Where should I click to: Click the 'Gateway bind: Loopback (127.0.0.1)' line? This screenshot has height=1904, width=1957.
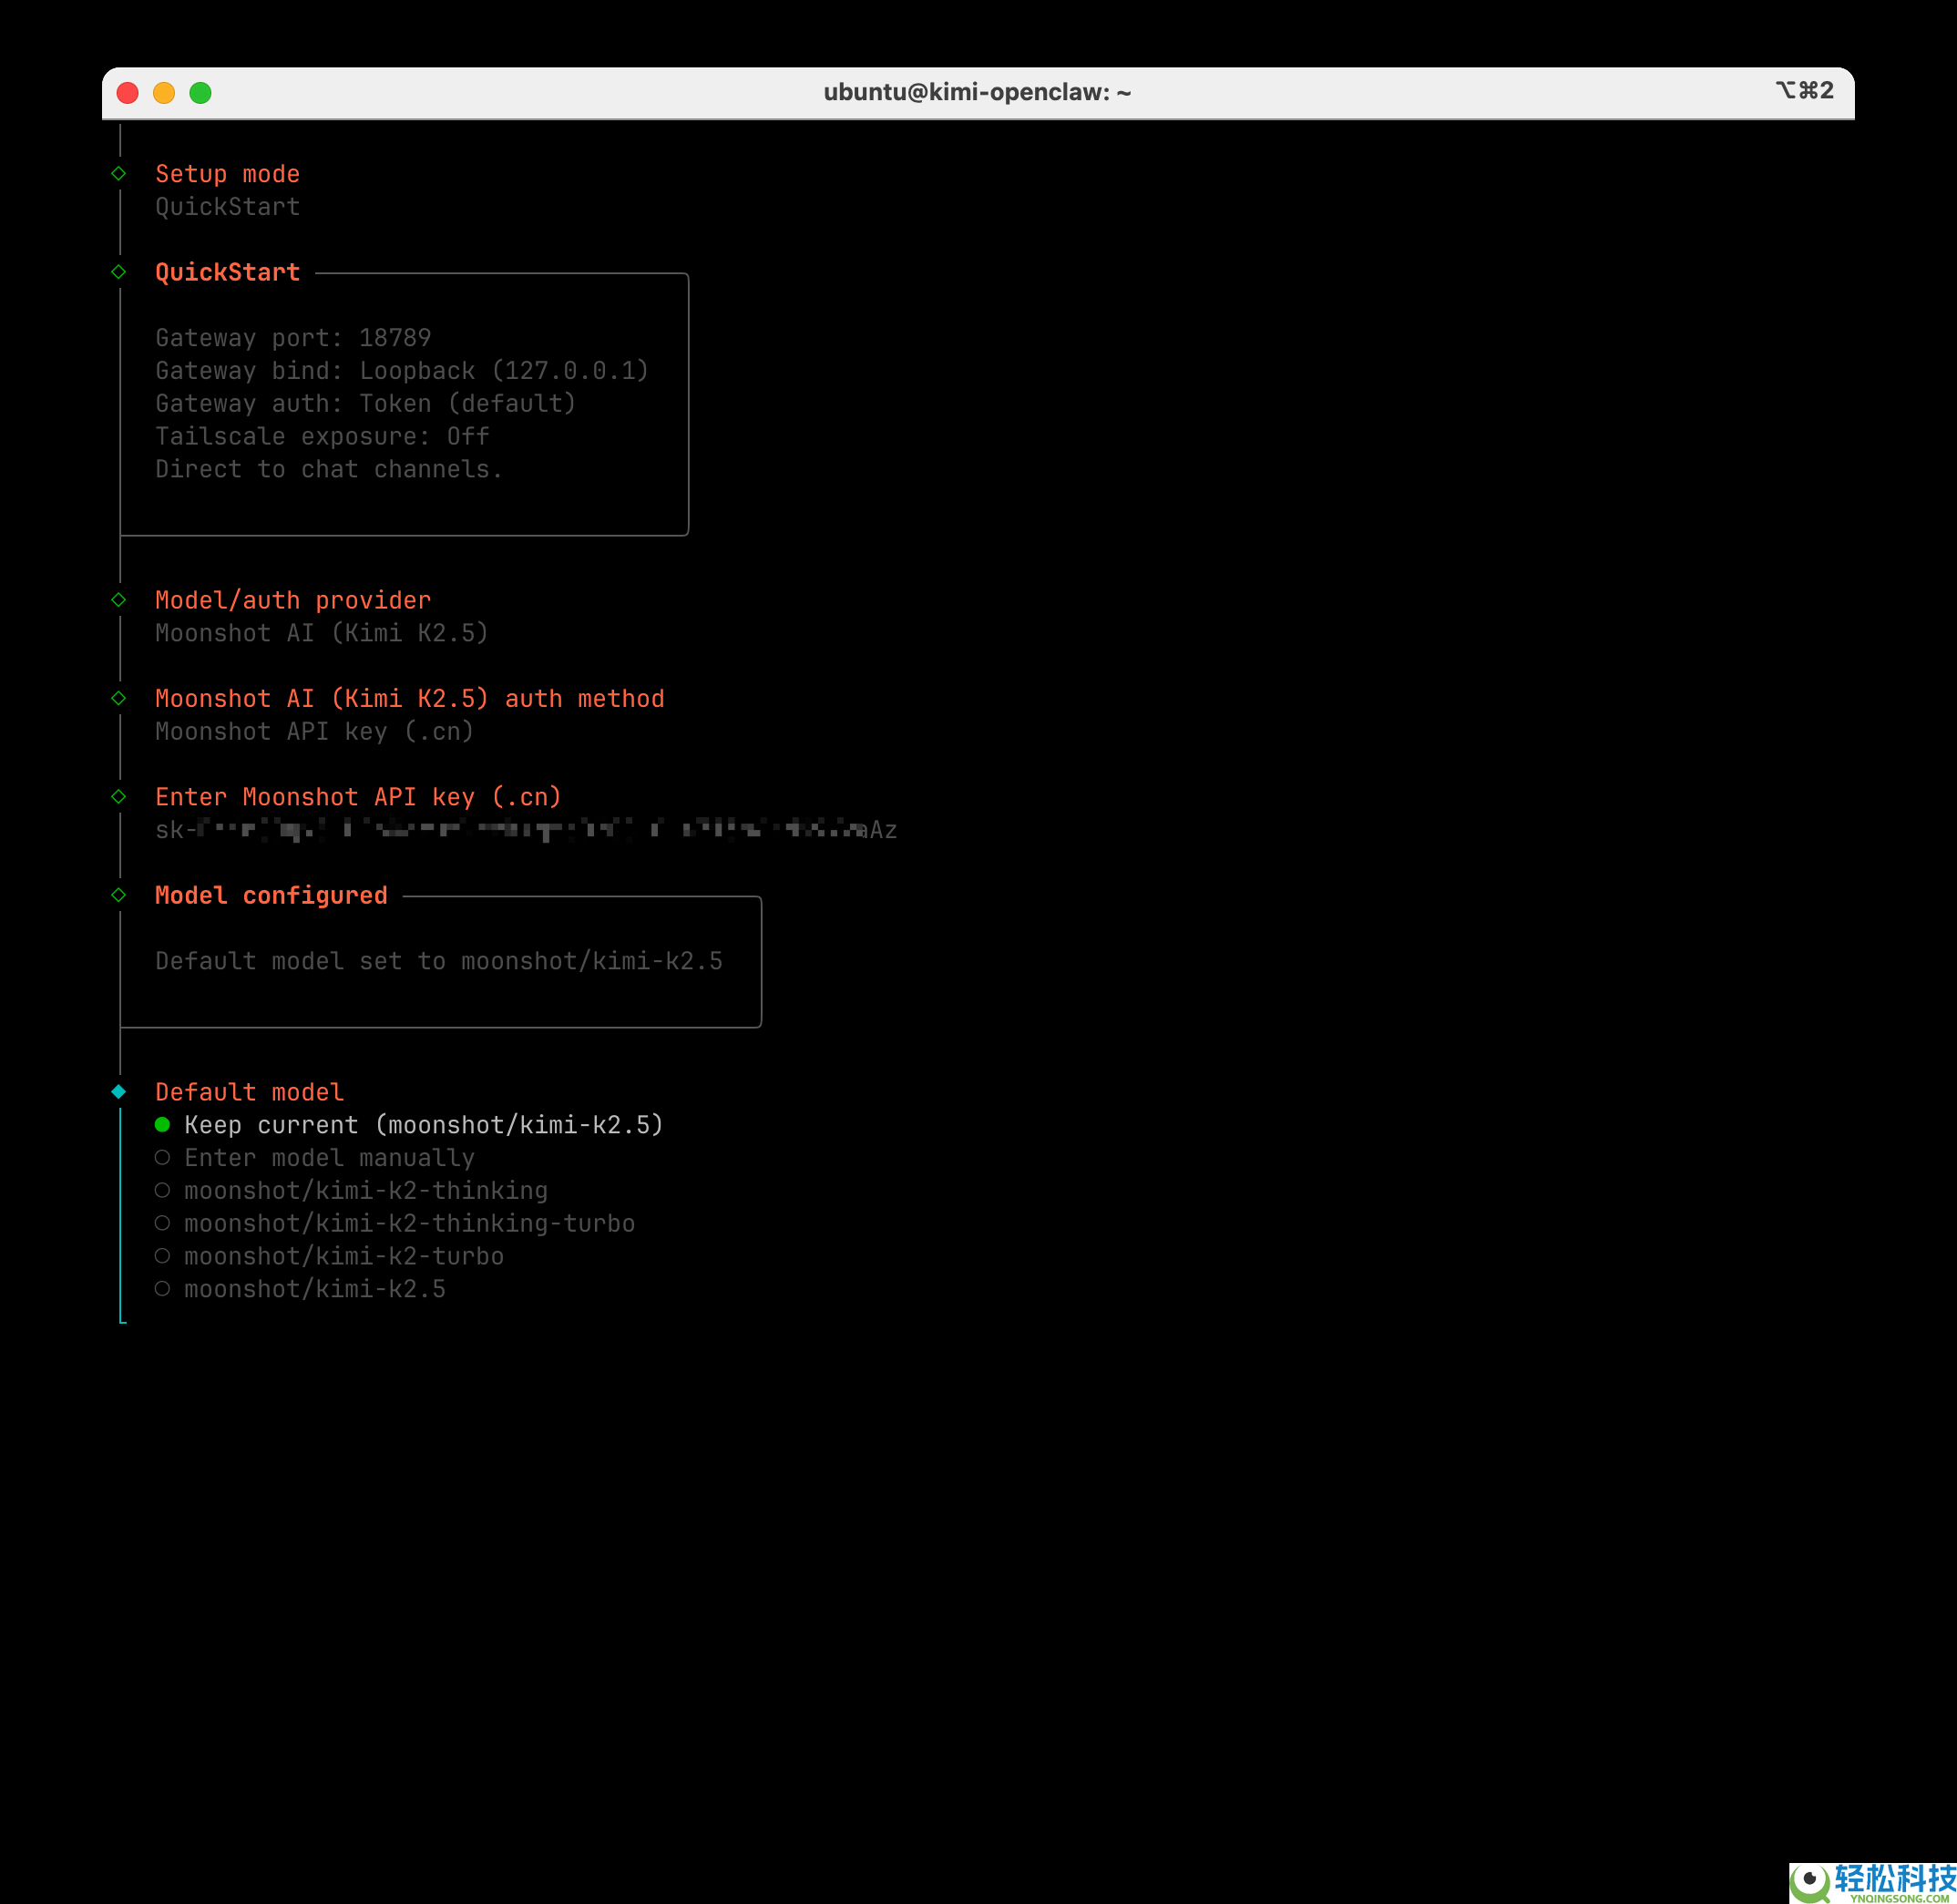tap(402, 371)
